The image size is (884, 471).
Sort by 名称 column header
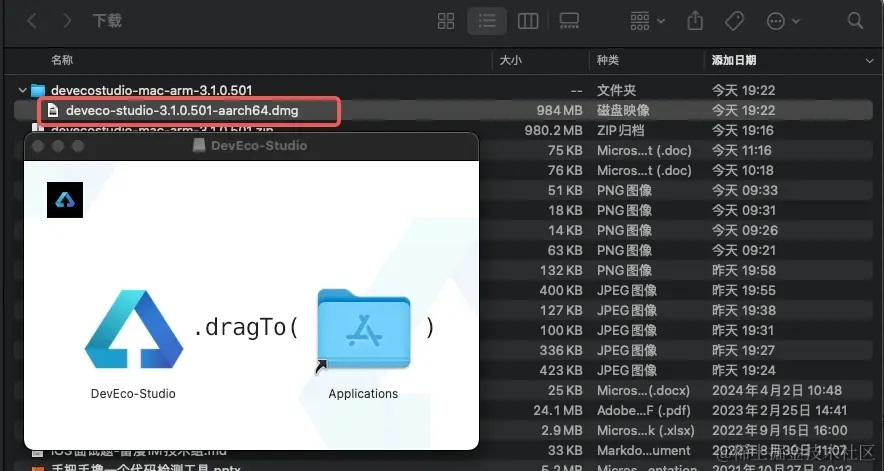(x=62, y=60)
